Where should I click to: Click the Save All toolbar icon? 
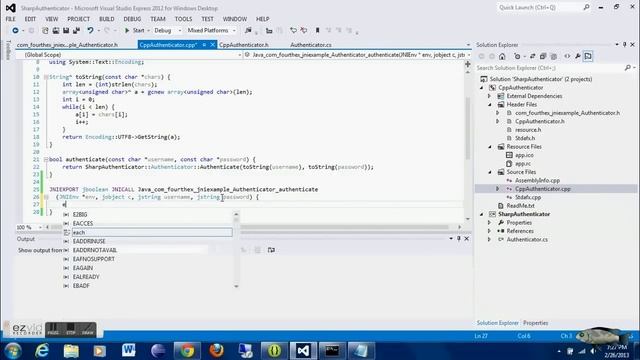76,31
